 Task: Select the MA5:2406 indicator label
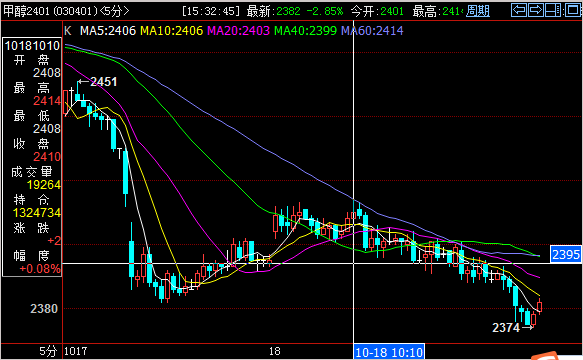tap(108, 31)
